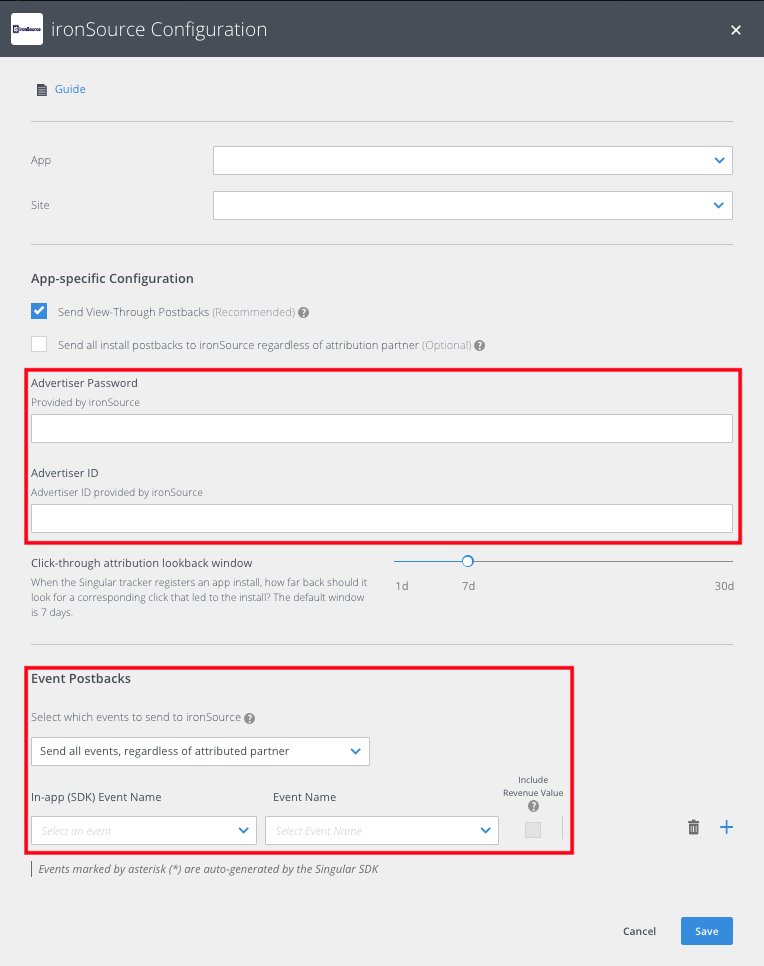
Task: Open the In-app SDK Event Name dropdown
Action: pyautogui.click(x=144, y=830)
